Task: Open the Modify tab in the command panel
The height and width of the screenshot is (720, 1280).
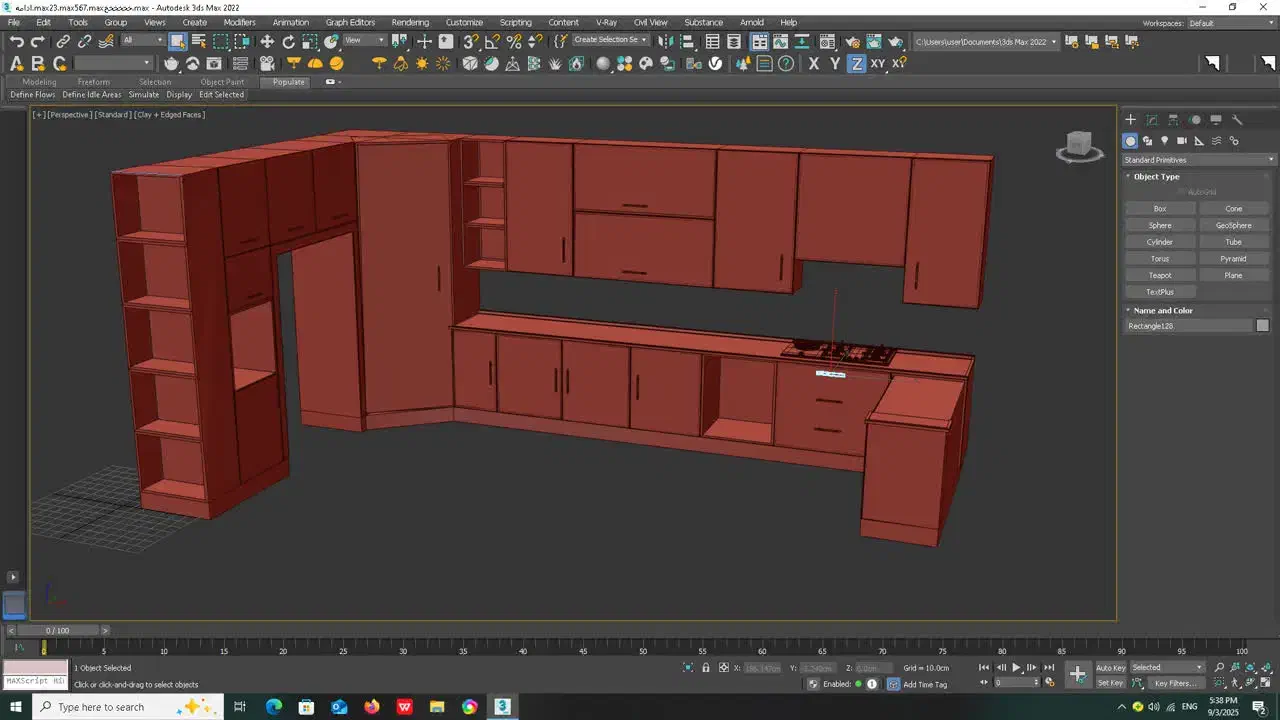Action: 1152,119
